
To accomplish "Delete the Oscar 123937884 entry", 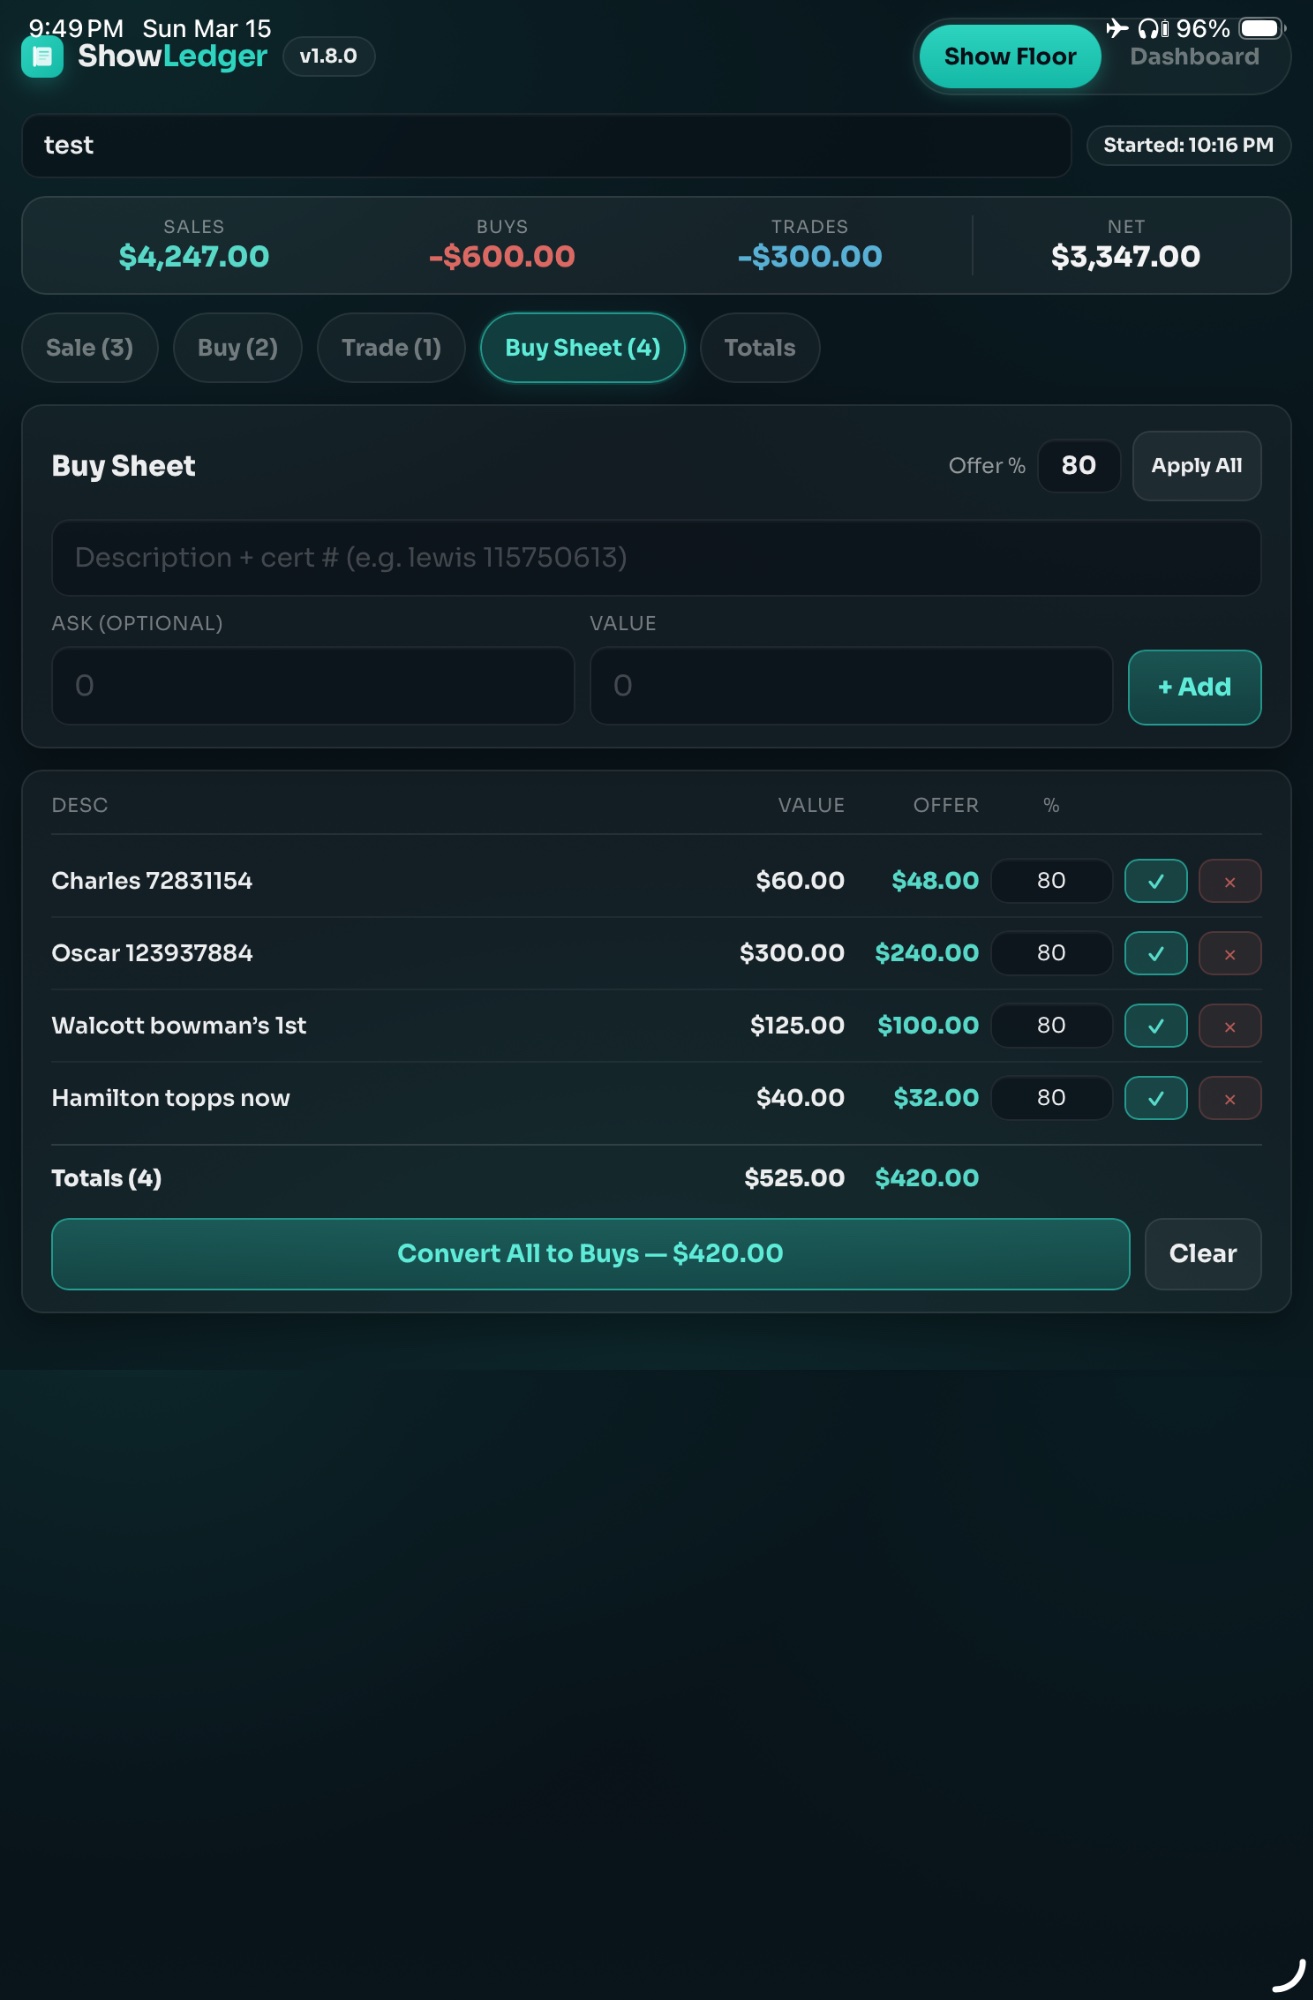I will pyautogui.click(x=1229, y=953).
